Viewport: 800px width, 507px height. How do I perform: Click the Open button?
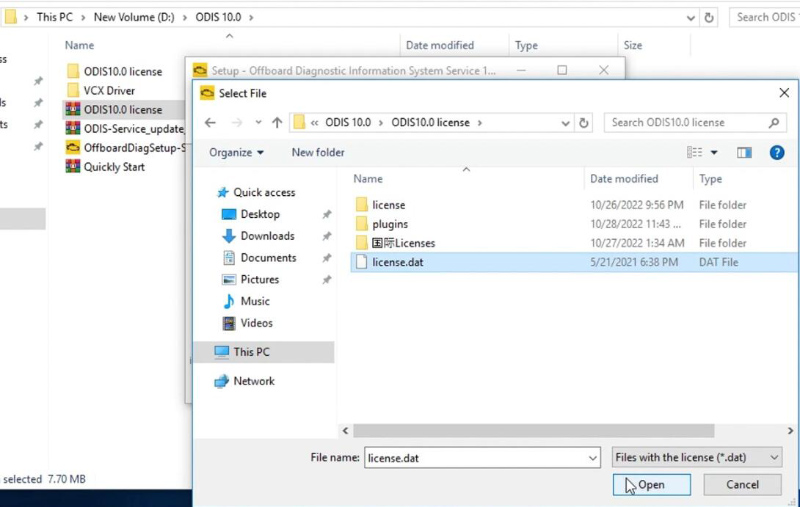coord(652,485)
